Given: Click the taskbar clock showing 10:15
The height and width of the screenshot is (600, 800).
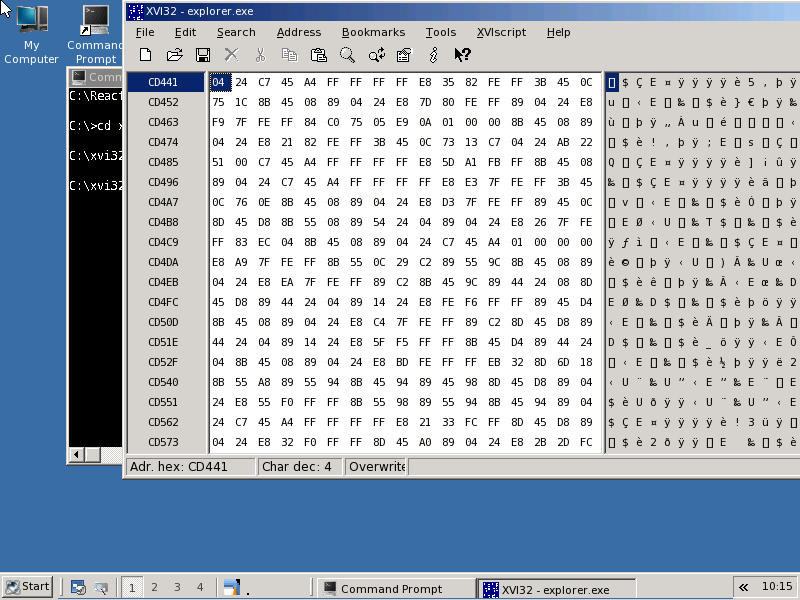Looking at the screenshot, I should [x=777, y=587].
